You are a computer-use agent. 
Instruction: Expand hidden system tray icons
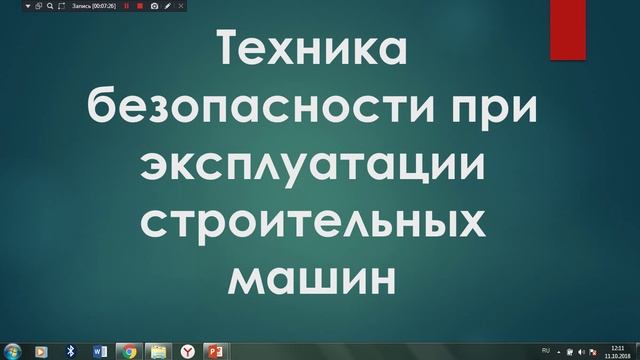point(559,352)
